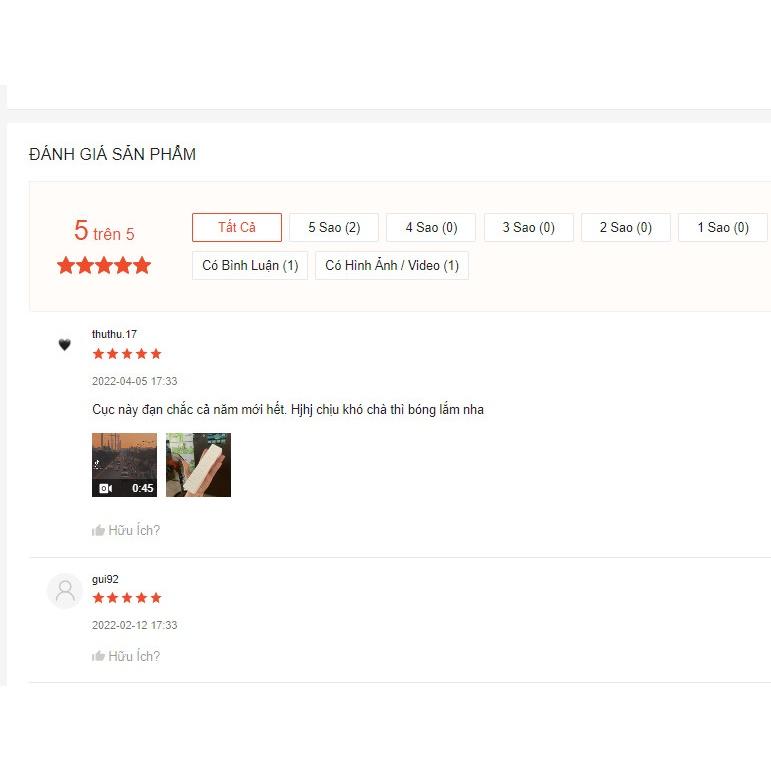
Task: Click star rating on gui92's review
Action: [x=127, y=598]
